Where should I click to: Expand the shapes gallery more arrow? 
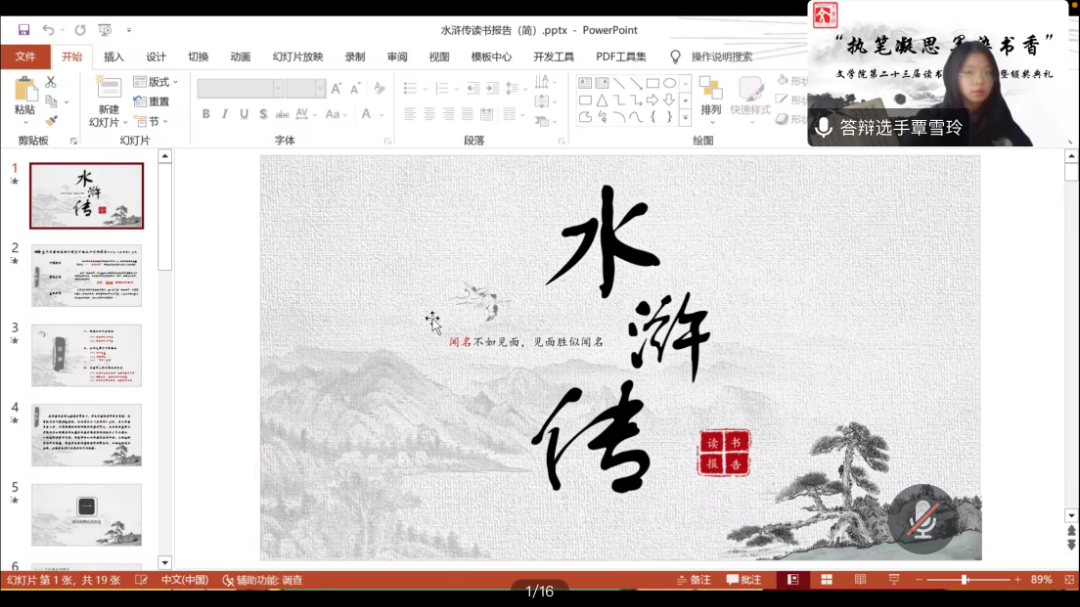click(x=685, y=118)
